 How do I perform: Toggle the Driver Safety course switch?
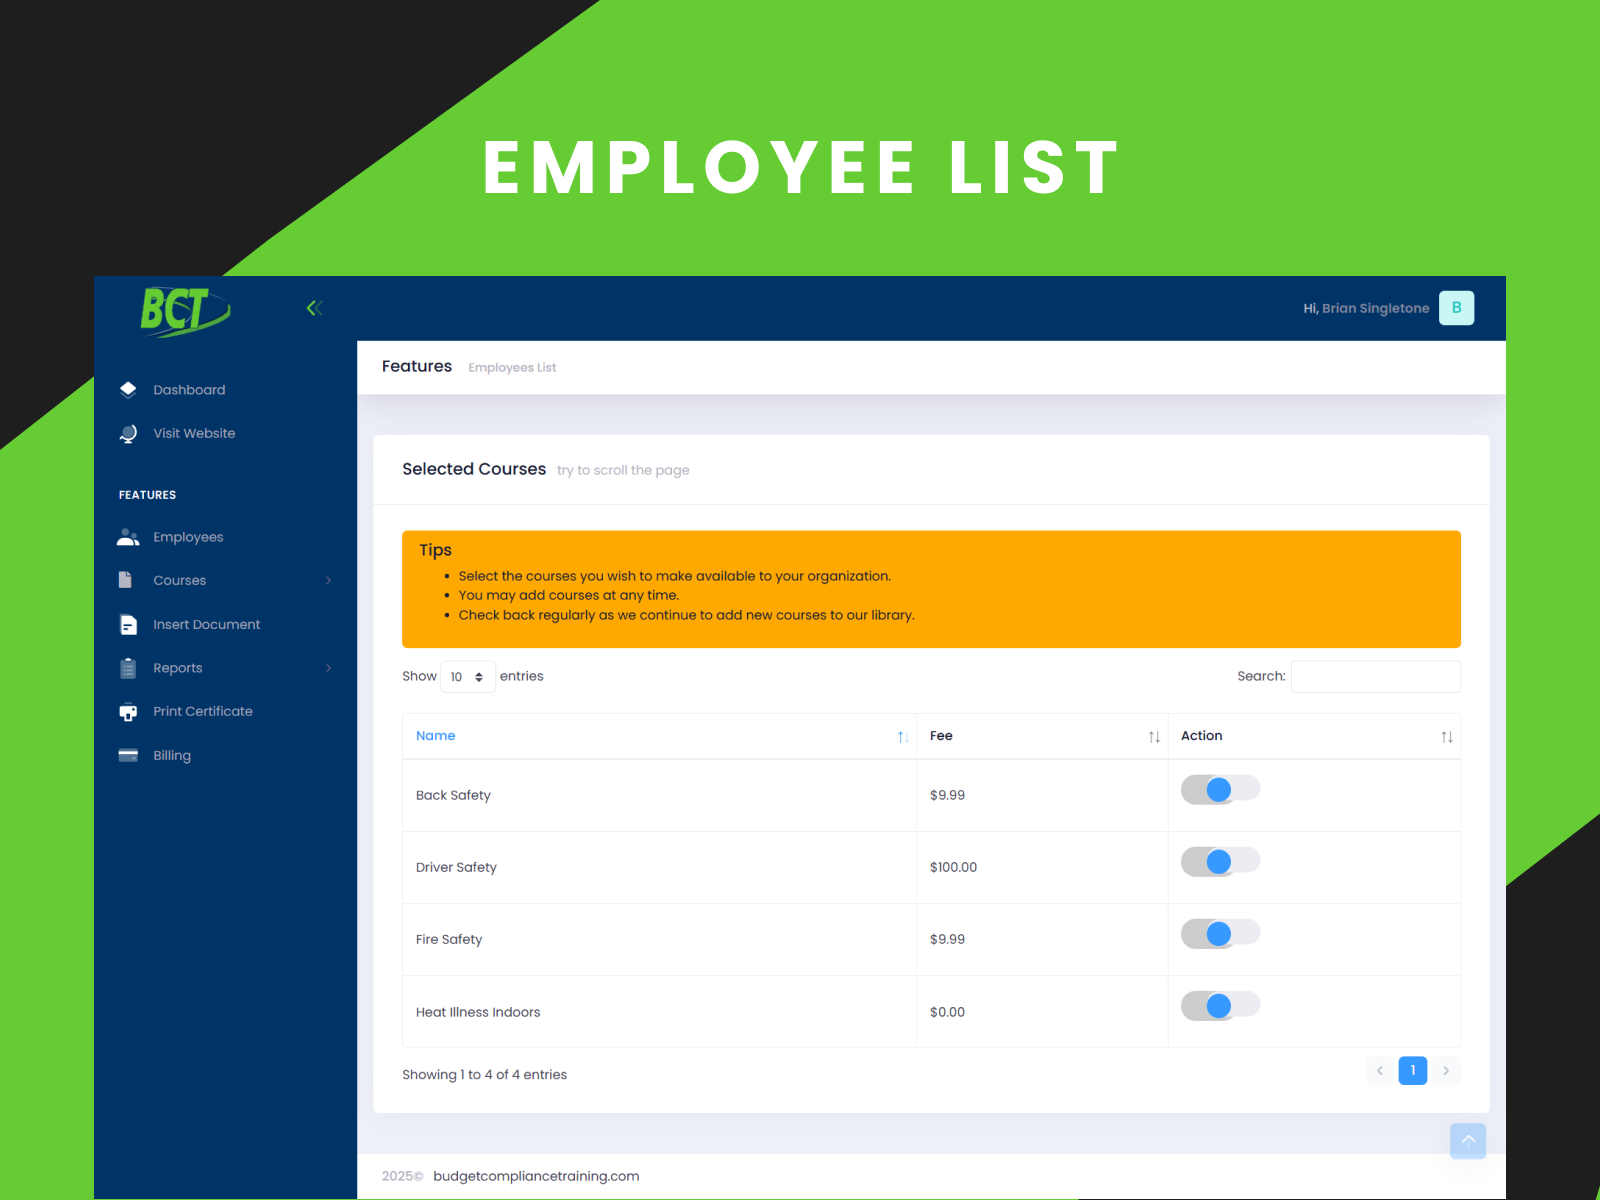click(1219, 862)
